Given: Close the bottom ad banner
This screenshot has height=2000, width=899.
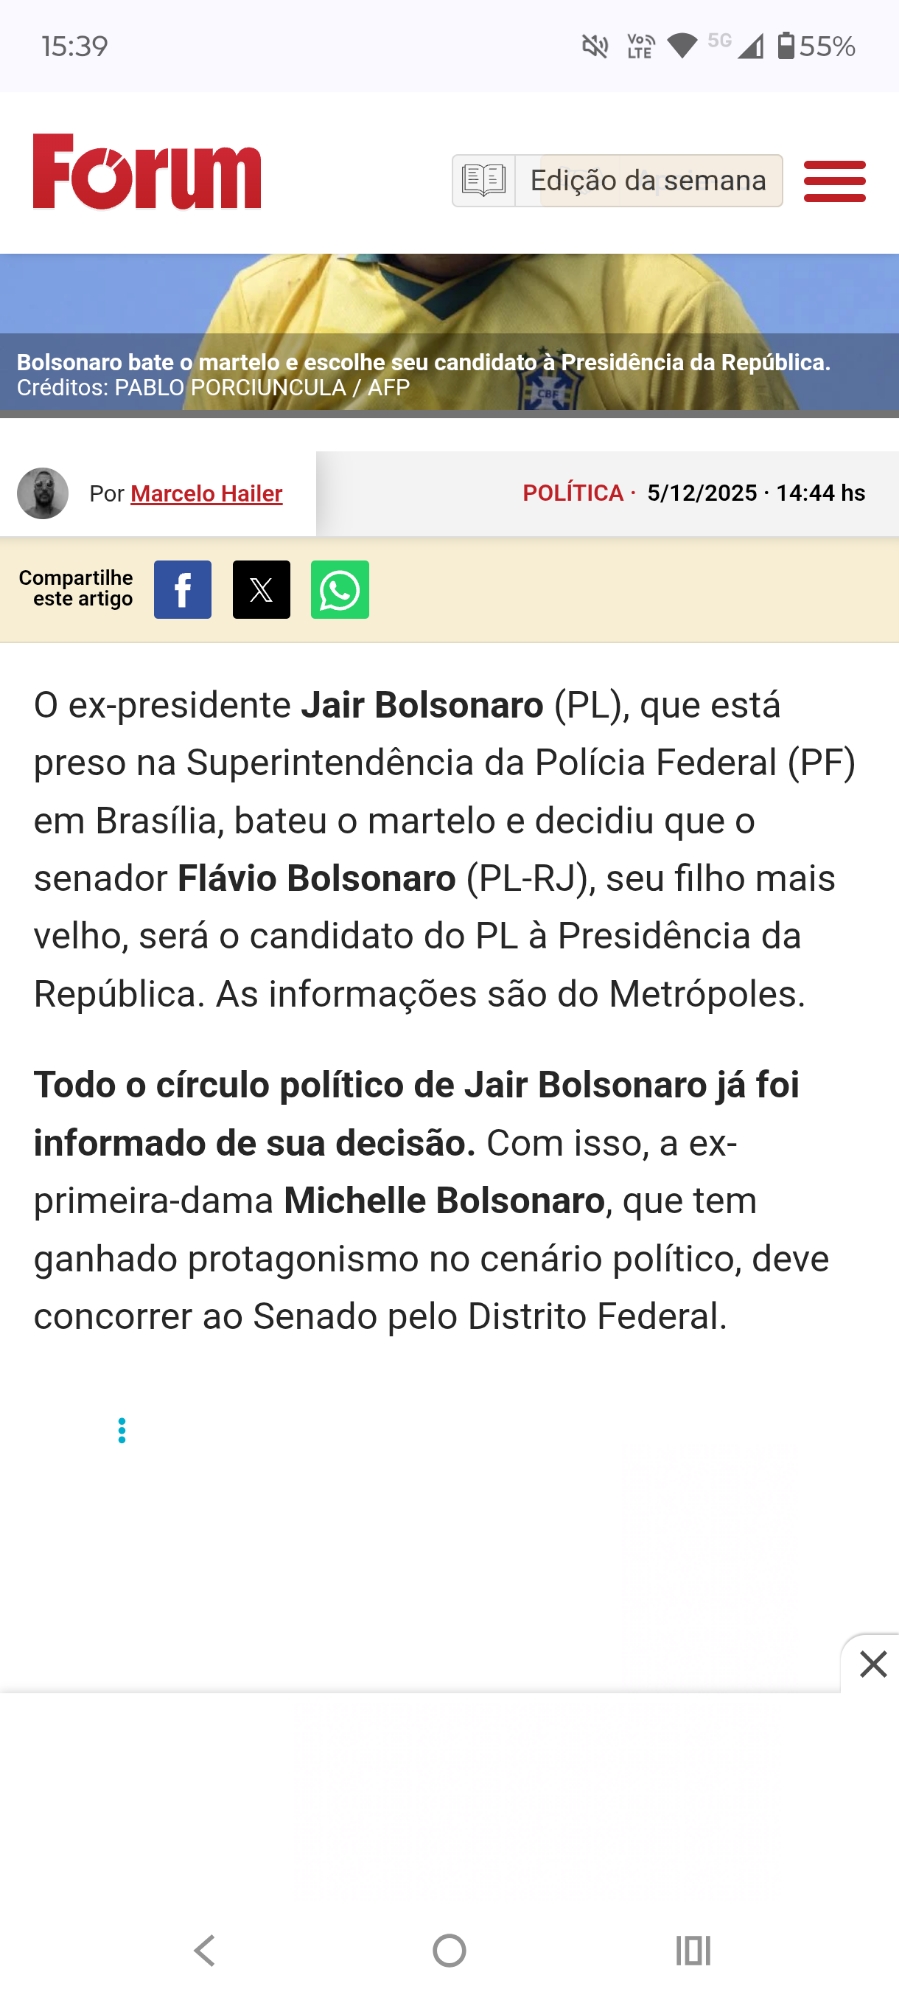Looking at the screenshot, I should [873, 1664].
